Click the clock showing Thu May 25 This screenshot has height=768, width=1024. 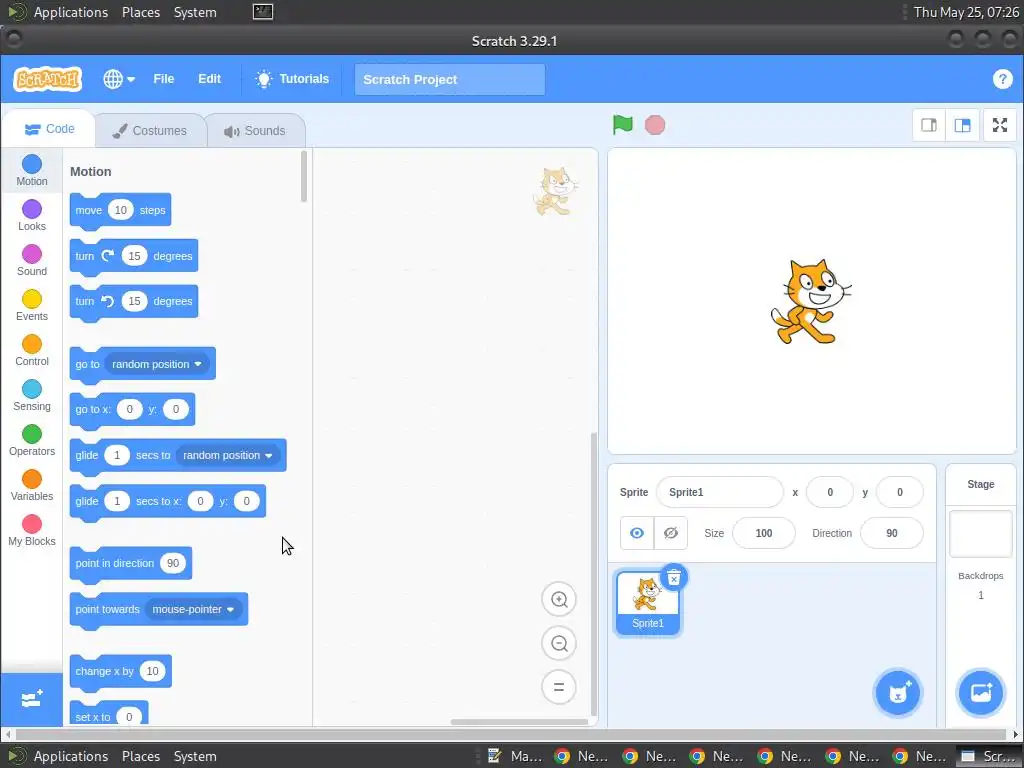pos(966,12)
